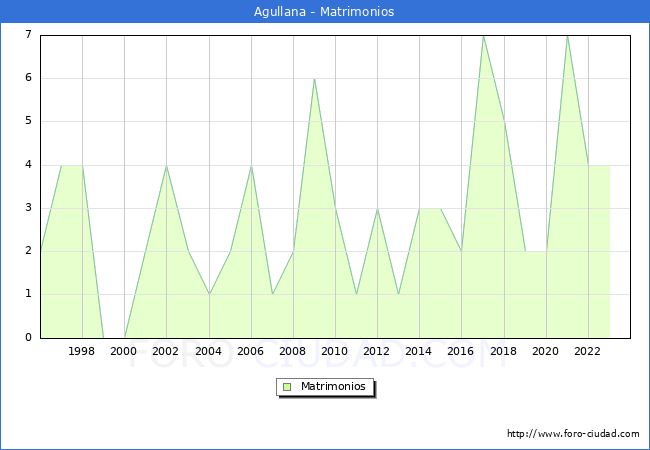Click the y-axis label 7
Image resolution: width=650 pixels, height=450 pixels.
[x=29, y=34]
